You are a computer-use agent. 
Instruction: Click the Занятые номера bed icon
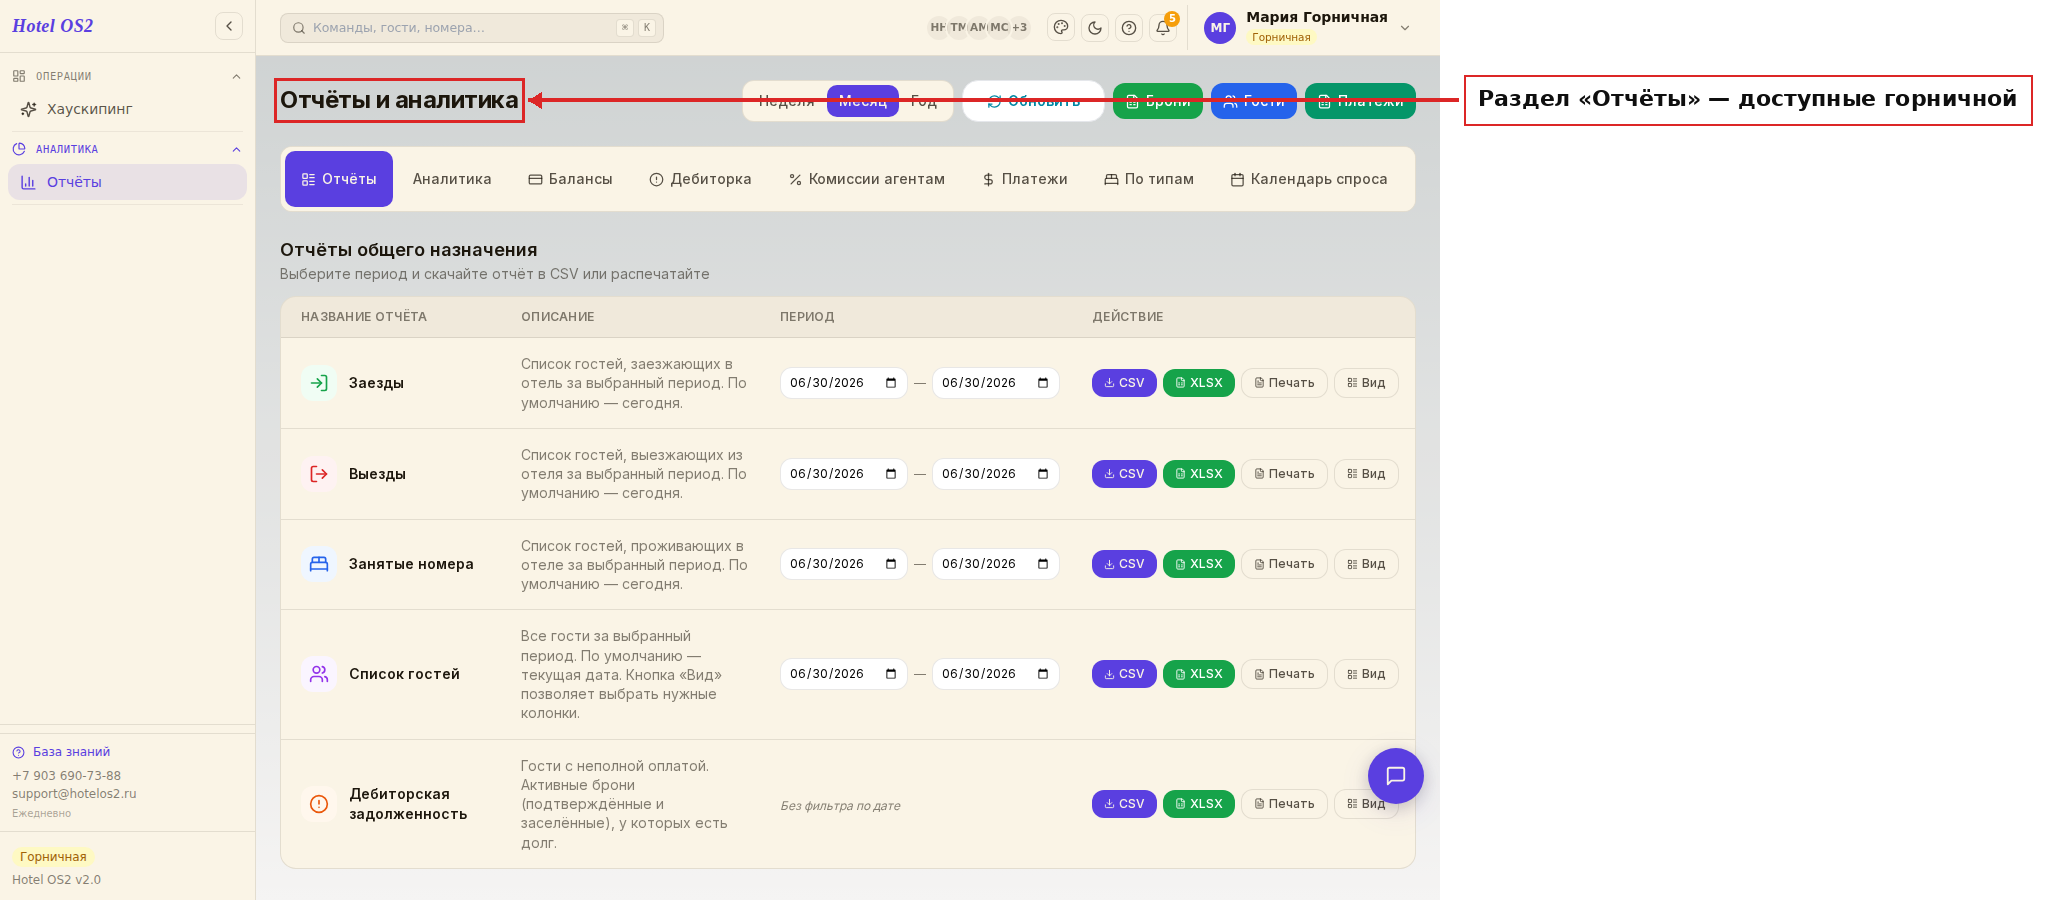pos(319,564)
